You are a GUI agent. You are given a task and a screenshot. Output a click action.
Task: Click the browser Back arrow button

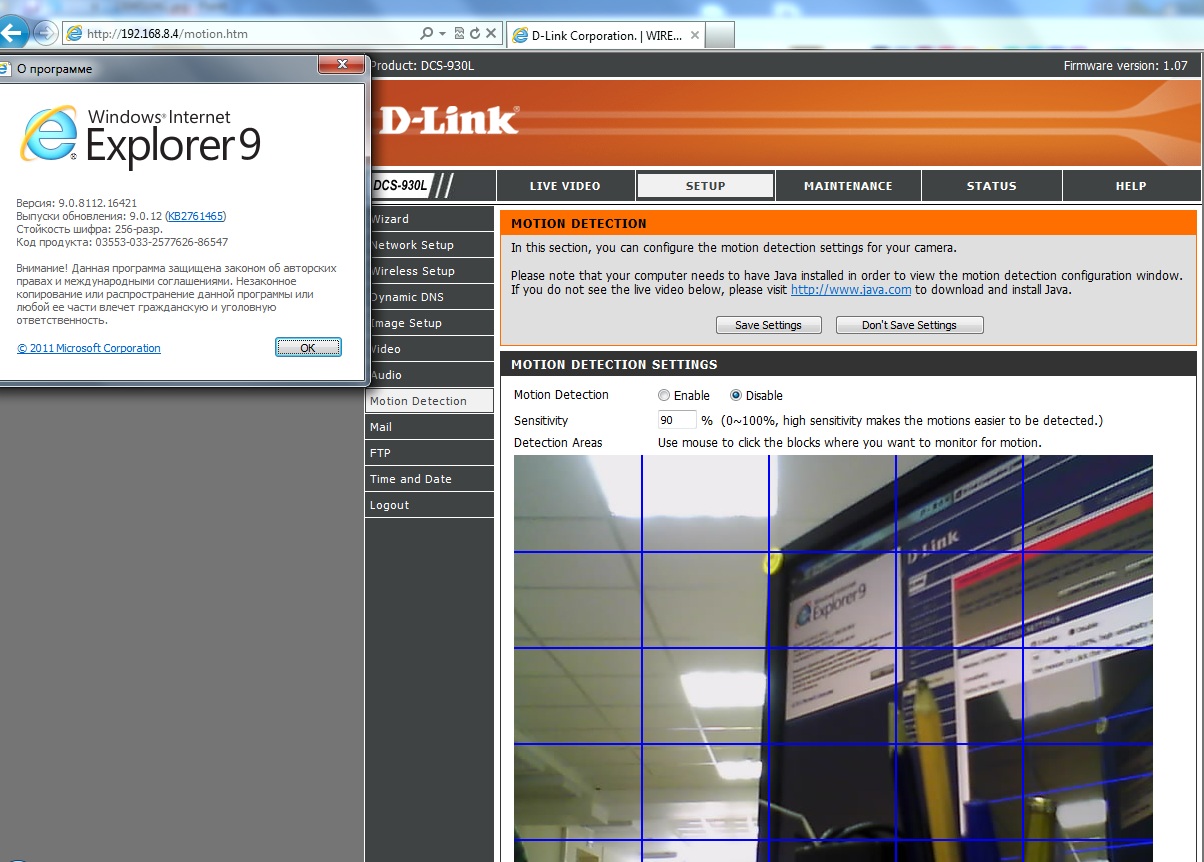point(11,32)
